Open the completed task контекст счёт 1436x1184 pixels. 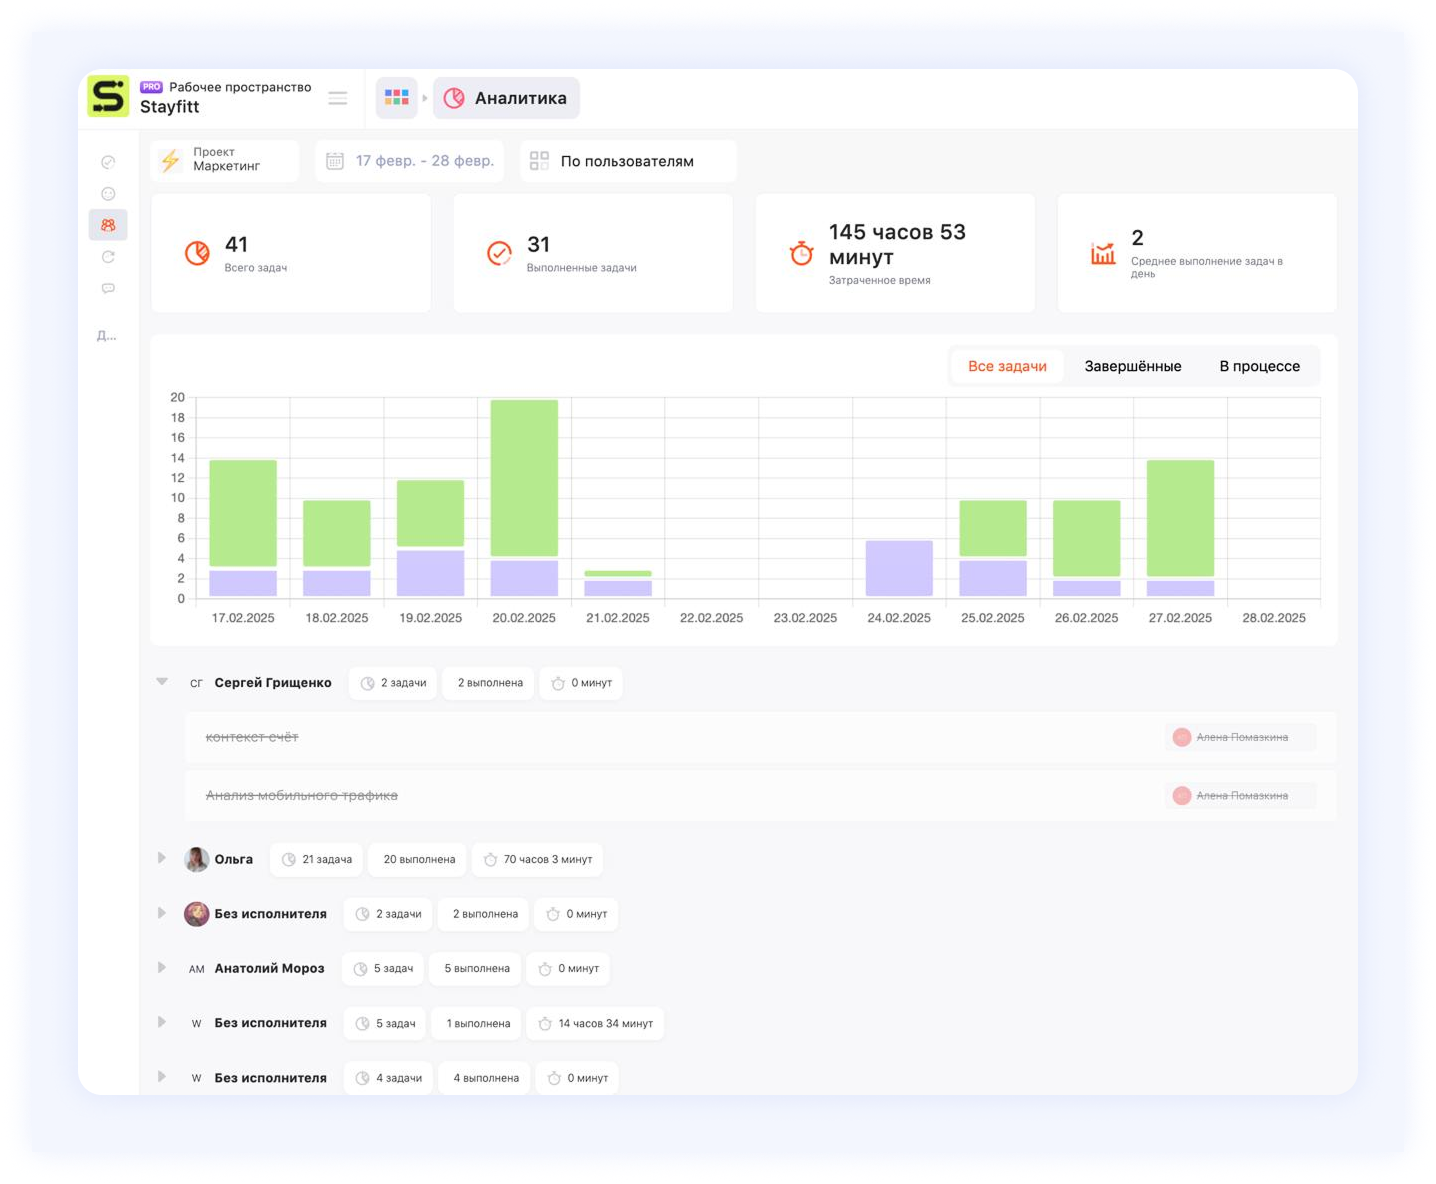point(252,737)
